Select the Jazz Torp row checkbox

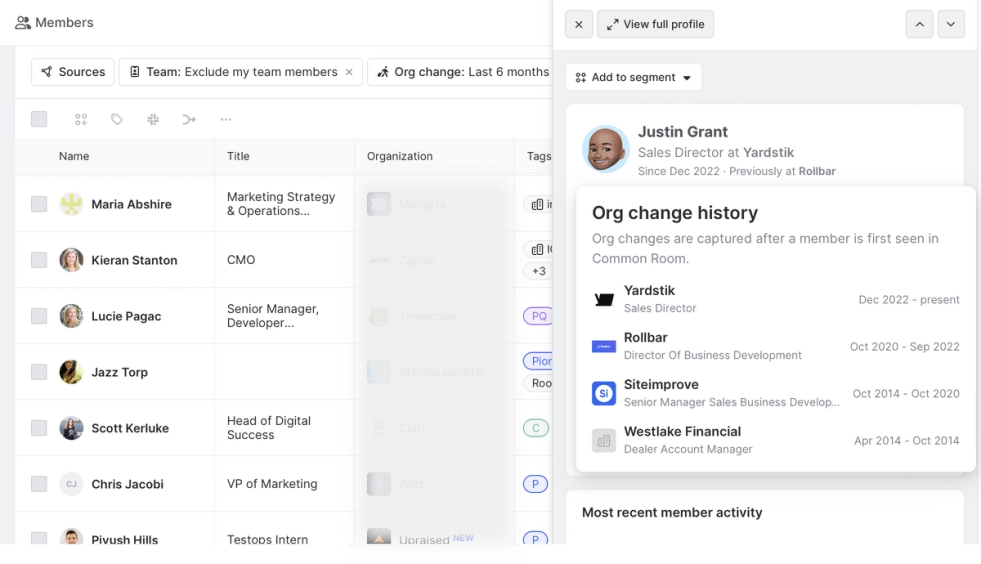pos(39,372)
